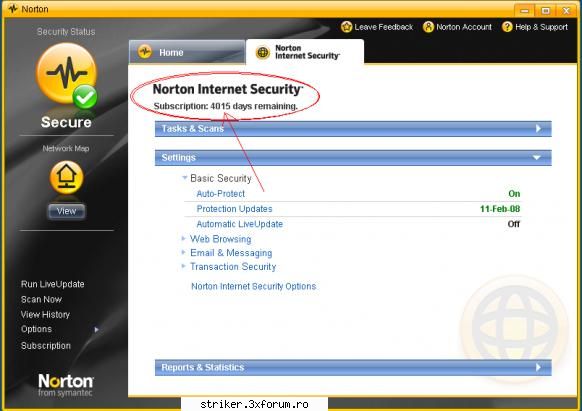Click the Web Browsing label
This screenshot has width=582, height=411.
(220, 239)
